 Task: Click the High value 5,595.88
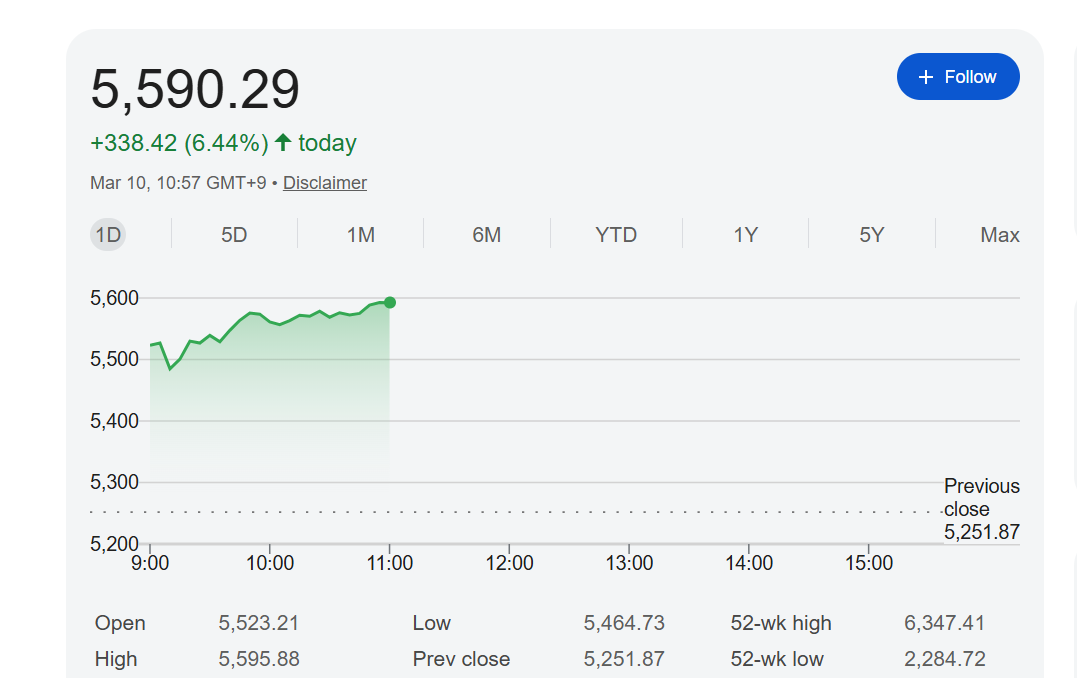[x=258, y=659]
